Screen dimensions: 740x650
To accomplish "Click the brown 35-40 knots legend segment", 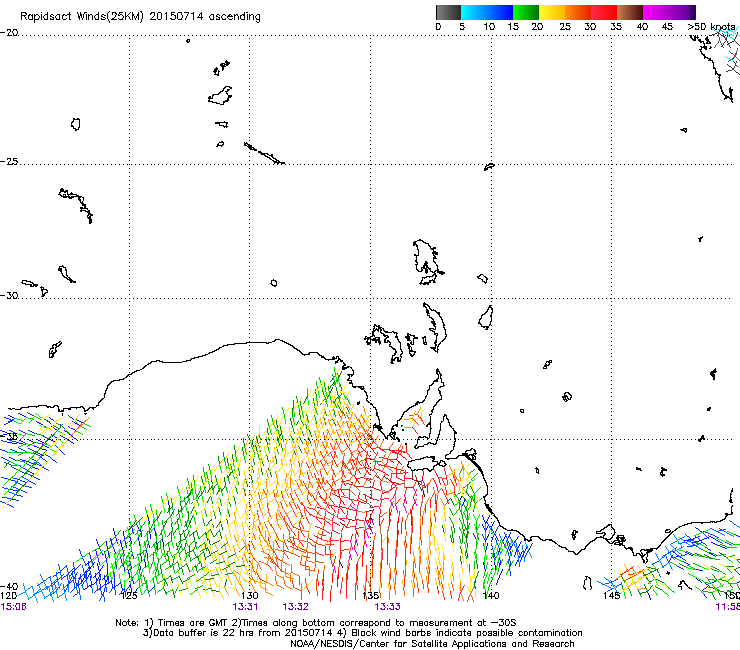I will (x=630, y=12).
